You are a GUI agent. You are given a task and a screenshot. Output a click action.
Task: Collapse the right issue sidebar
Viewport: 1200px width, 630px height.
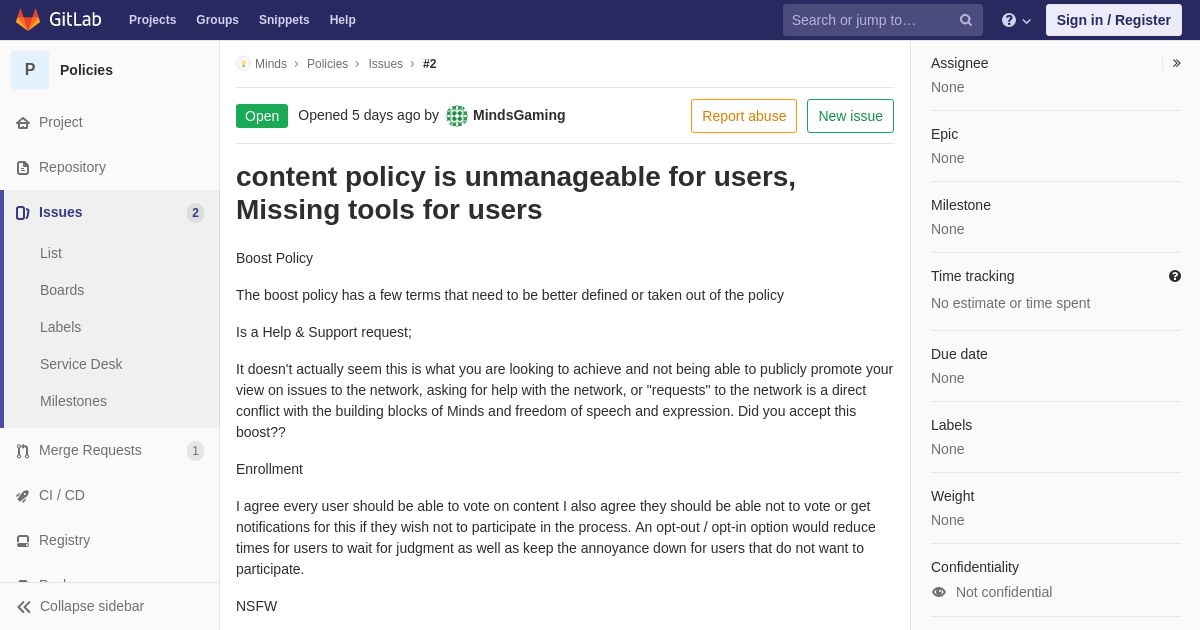(x=1176, y=63)
